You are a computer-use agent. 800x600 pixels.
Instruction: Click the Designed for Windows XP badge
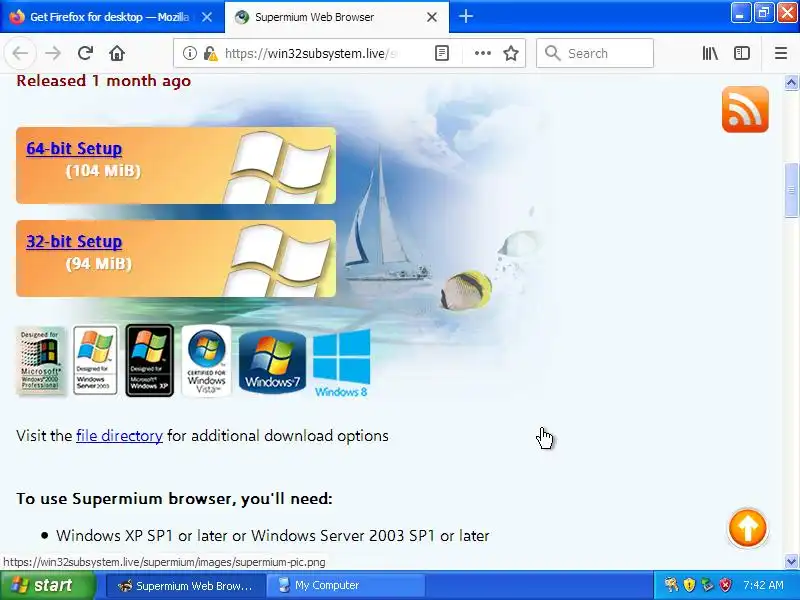(x=149, y=361)
